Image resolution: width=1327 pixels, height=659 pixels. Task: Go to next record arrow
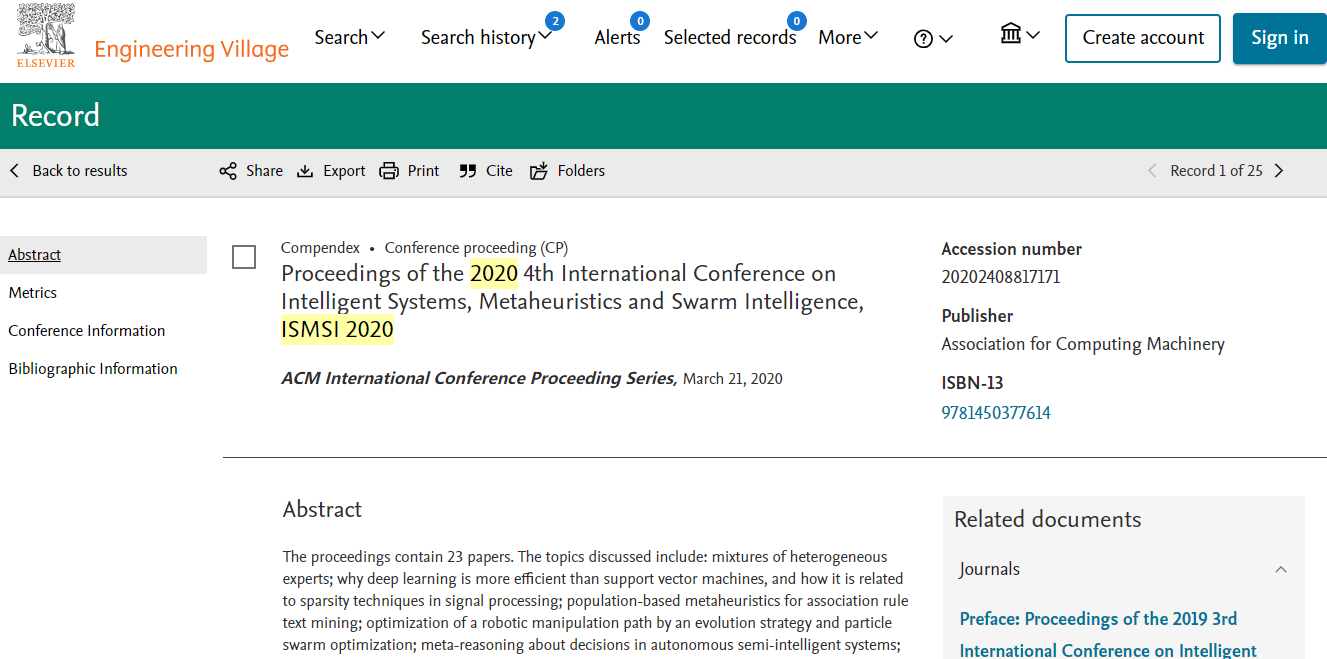1279,171
